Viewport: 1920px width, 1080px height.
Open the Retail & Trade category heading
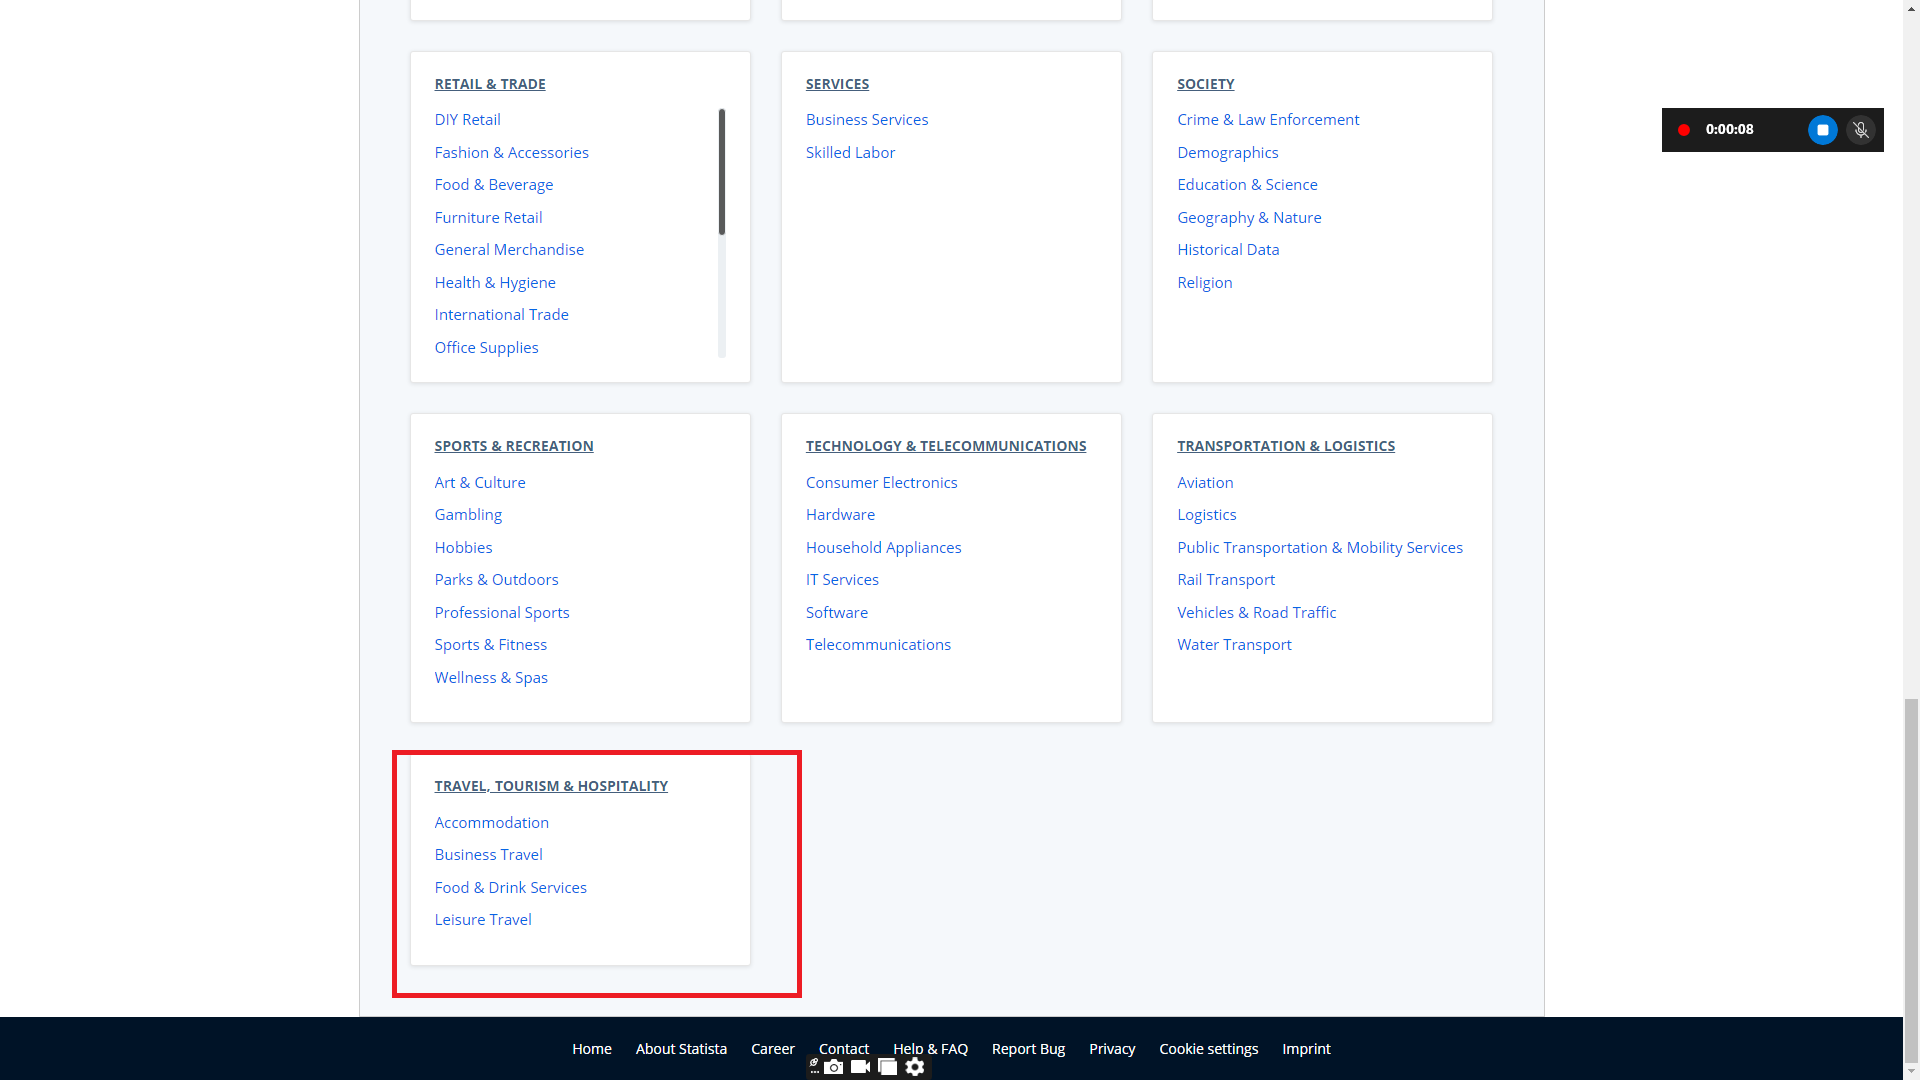coord(489,84)
